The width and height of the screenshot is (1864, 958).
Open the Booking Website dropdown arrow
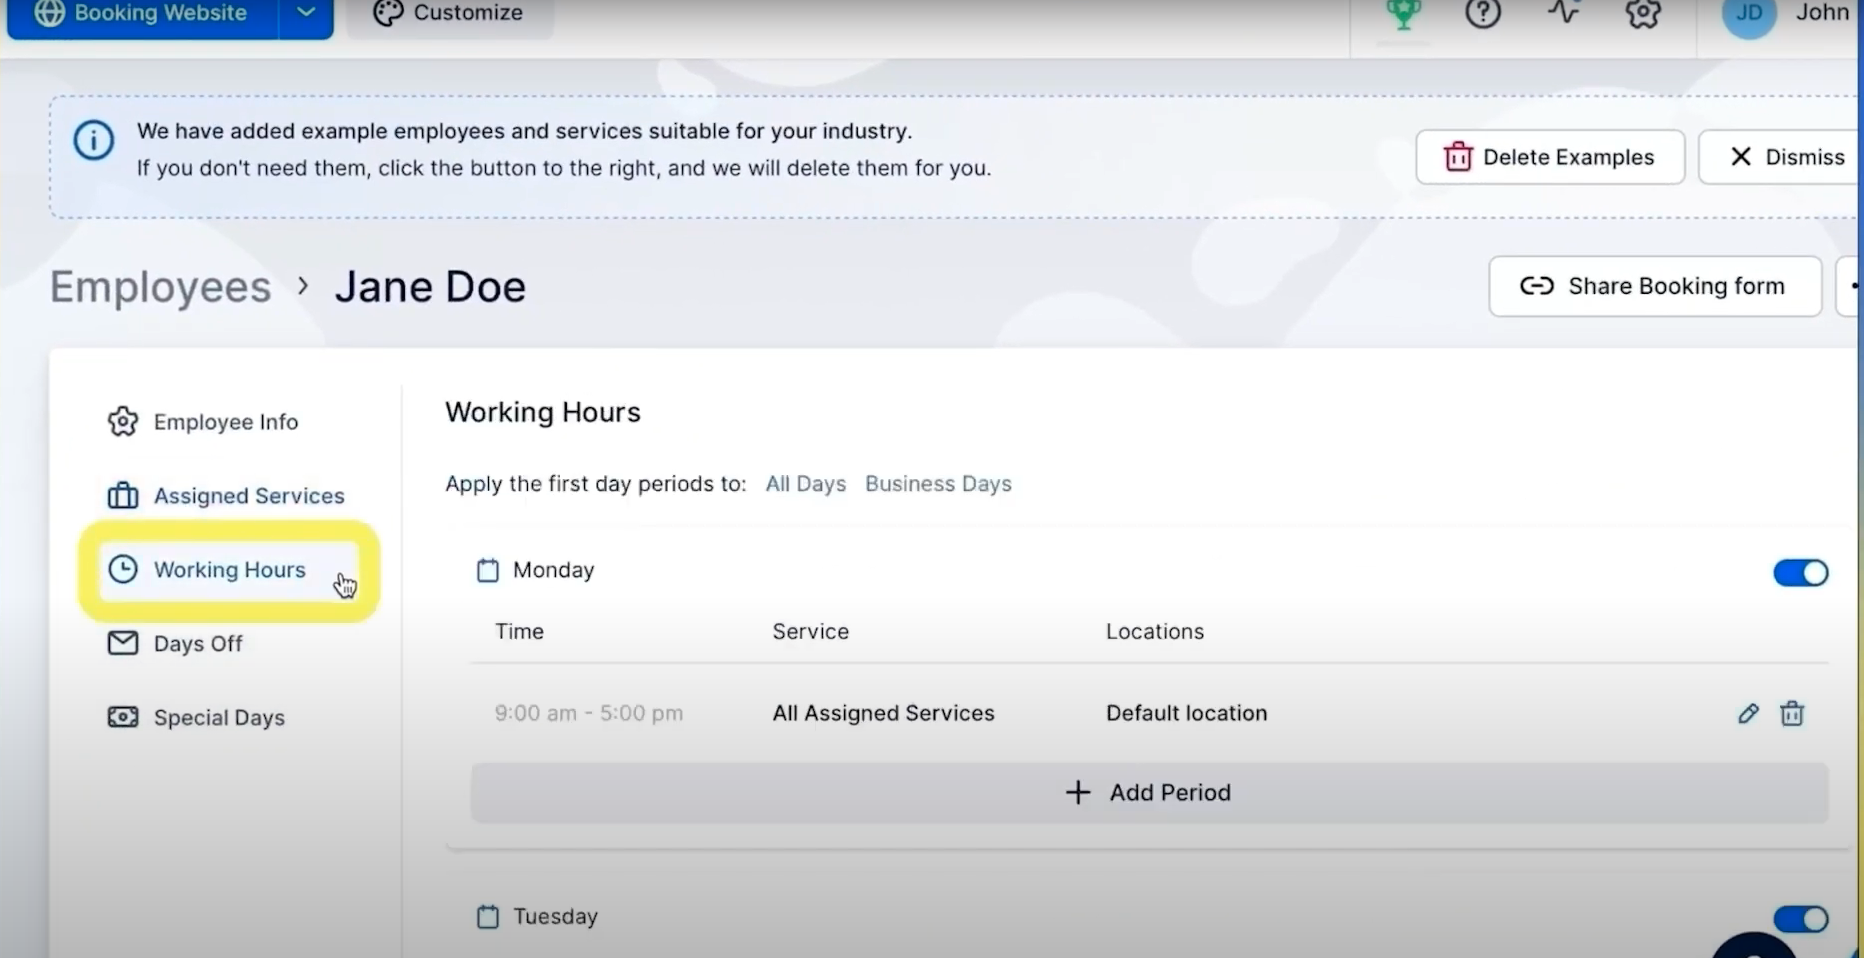click(x=305, y=13)
